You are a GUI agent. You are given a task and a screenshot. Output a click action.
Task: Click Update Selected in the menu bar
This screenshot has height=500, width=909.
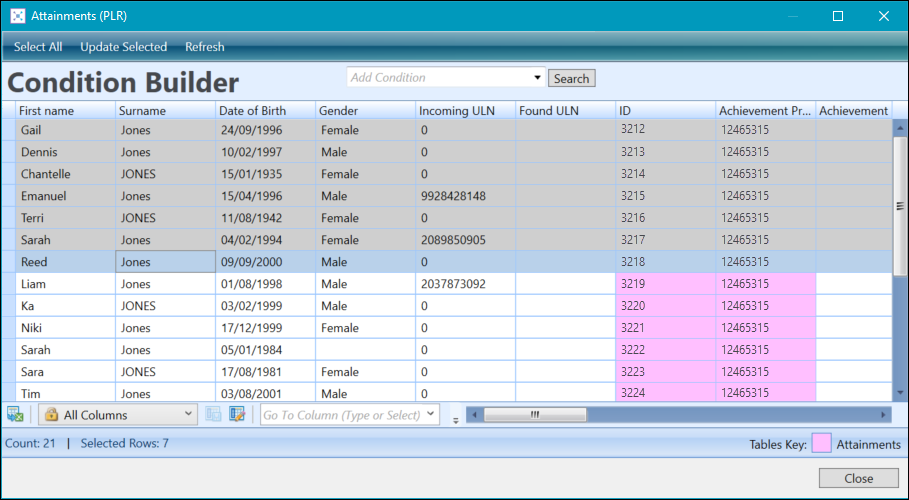click(123, 47)
